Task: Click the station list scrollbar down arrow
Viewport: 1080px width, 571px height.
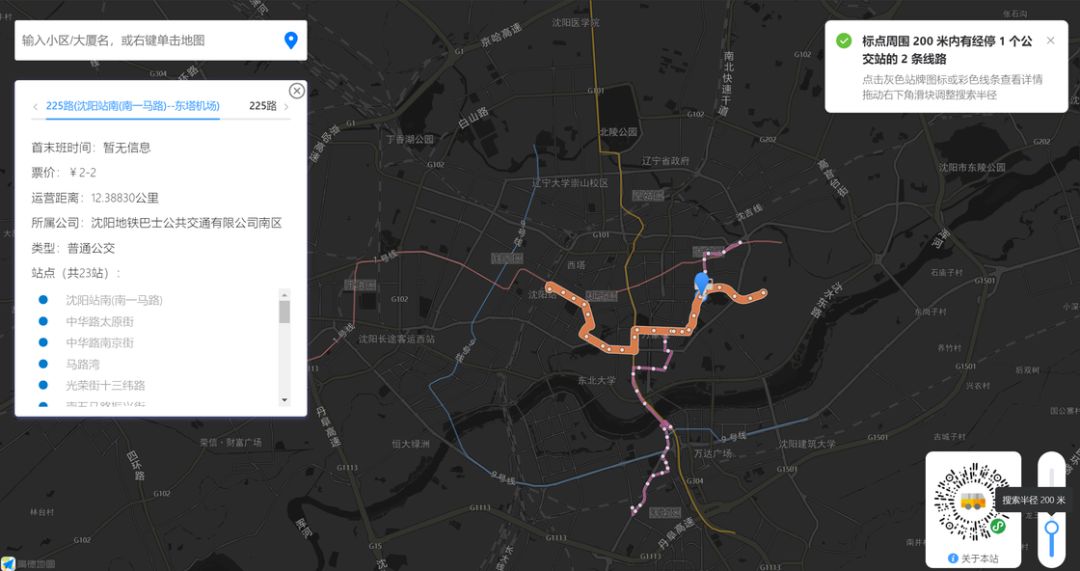Action: pos(284,400)
